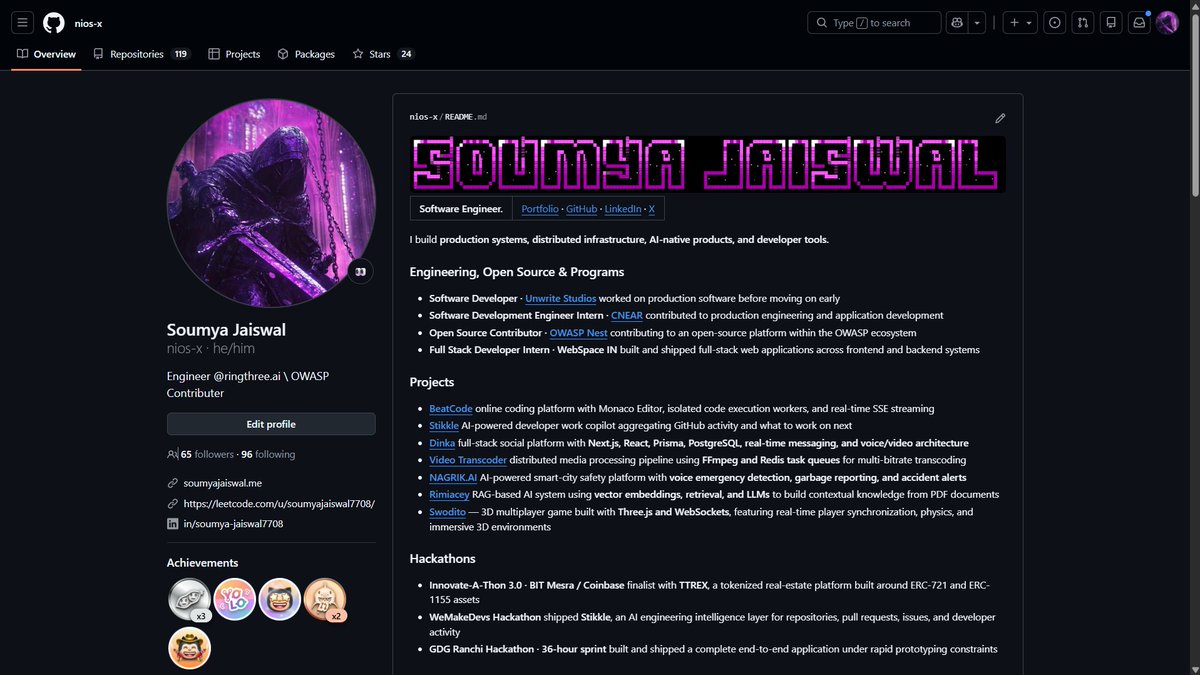1200x675 pixels.
Task: Select the Overview tab
Action: tap(47, 54)
